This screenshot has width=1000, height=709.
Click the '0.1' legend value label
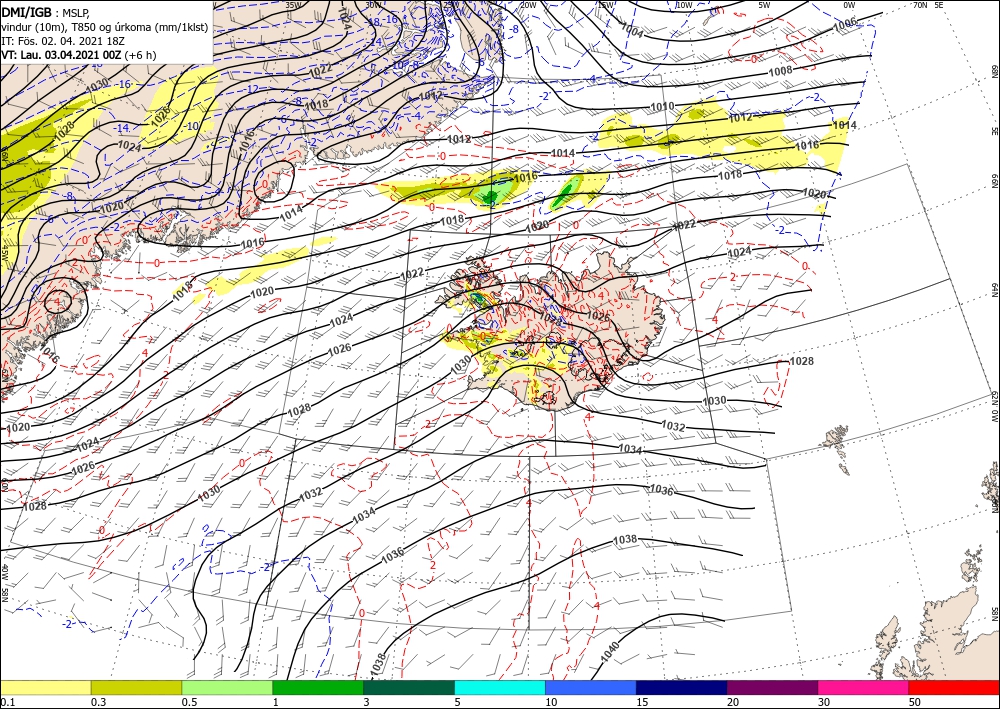pos(6,702)
